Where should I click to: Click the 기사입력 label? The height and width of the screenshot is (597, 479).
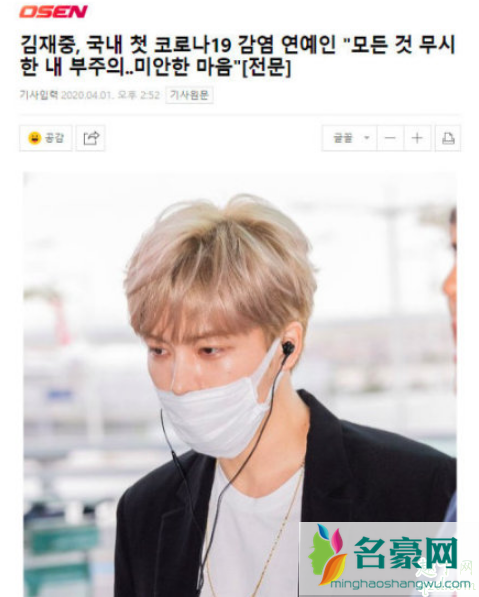39,95
